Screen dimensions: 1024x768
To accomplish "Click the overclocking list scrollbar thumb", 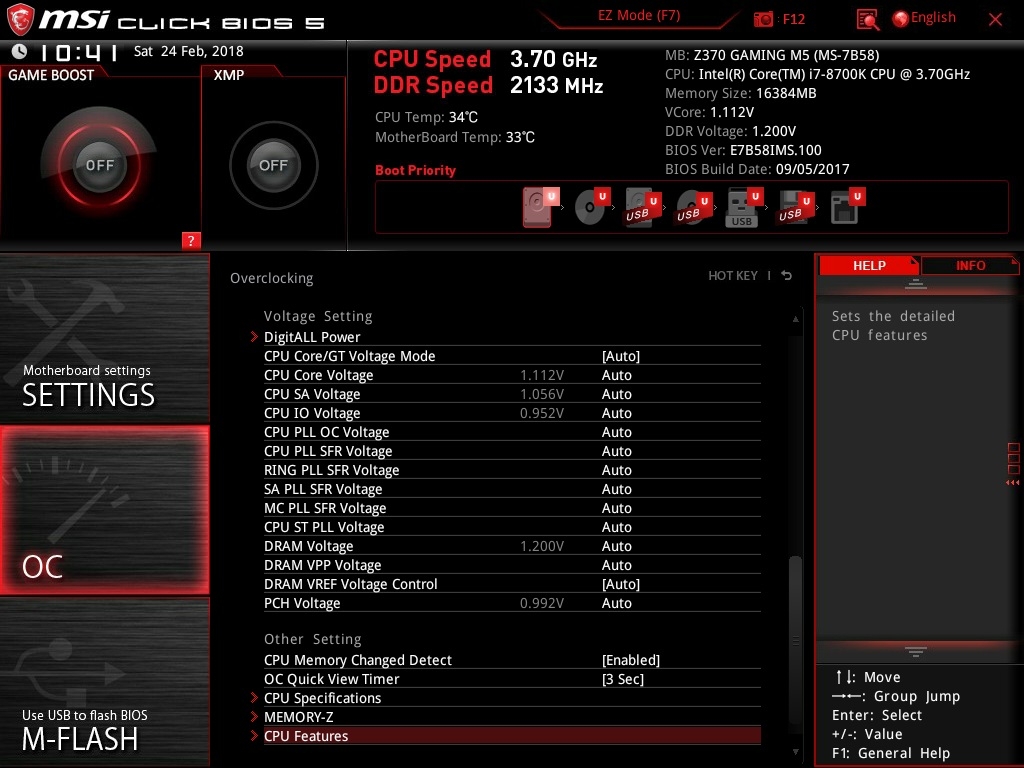I will [x=796, y=600].
